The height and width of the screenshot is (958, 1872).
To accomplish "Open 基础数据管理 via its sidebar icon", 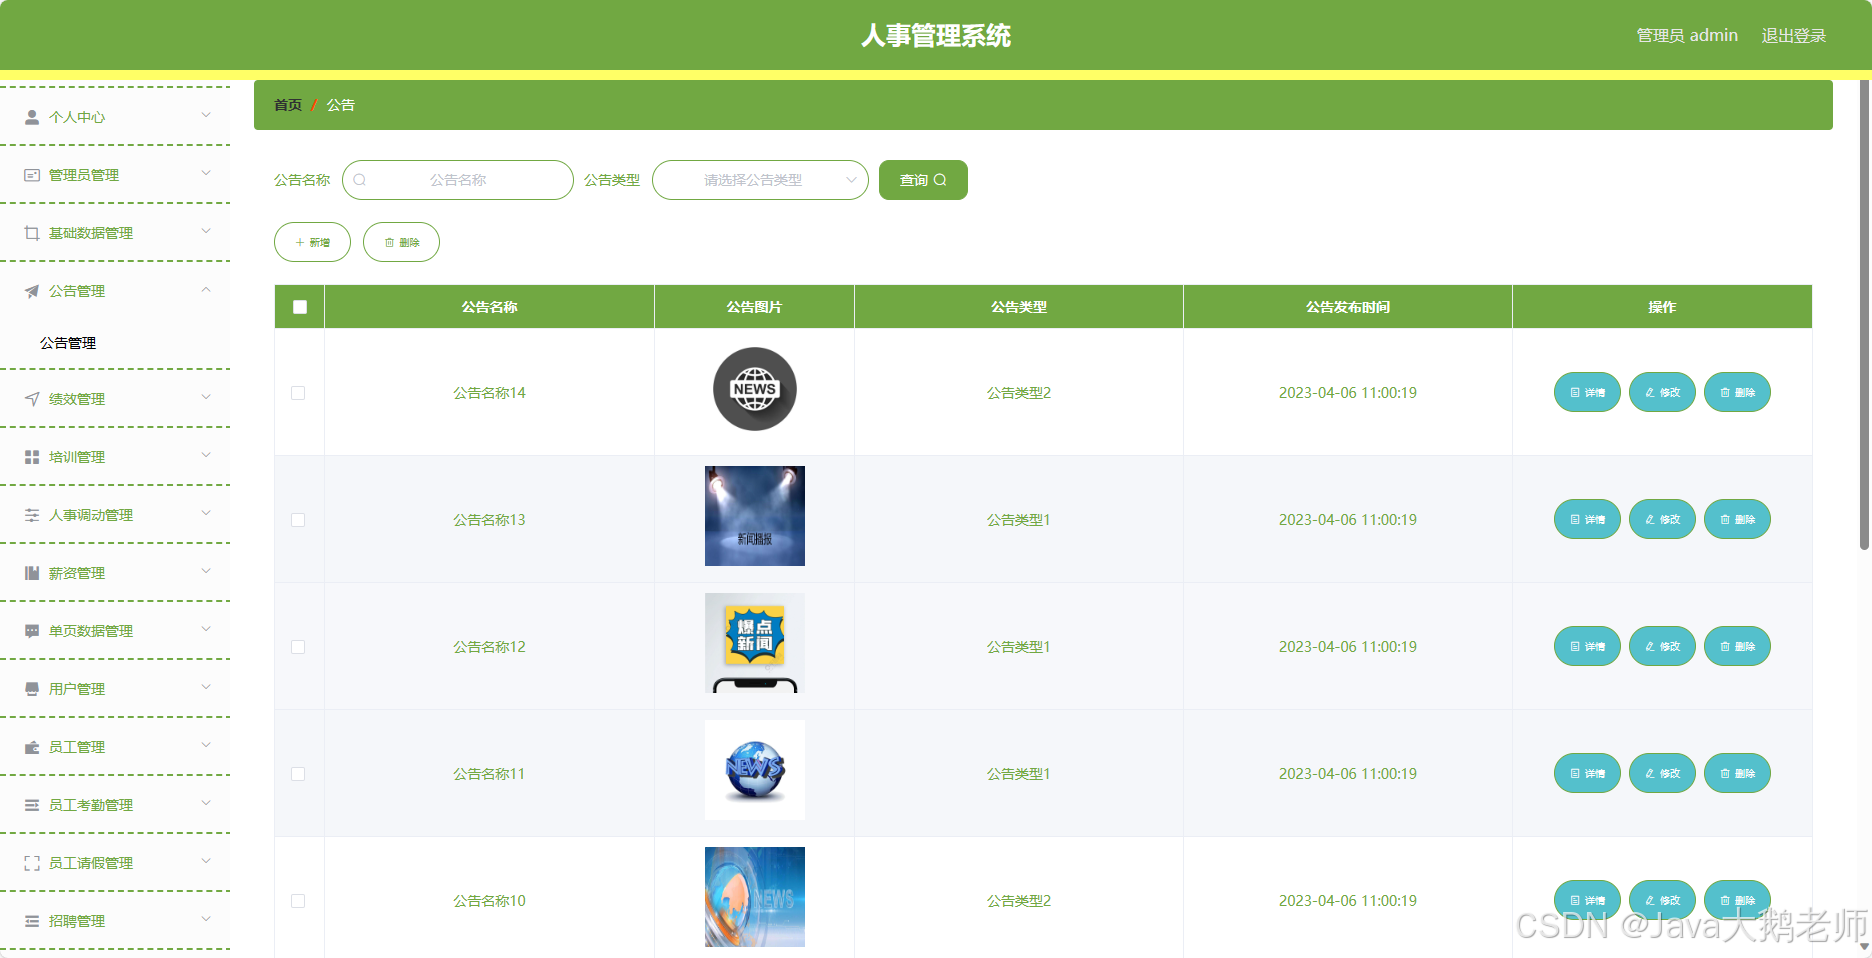I will 29,232.
